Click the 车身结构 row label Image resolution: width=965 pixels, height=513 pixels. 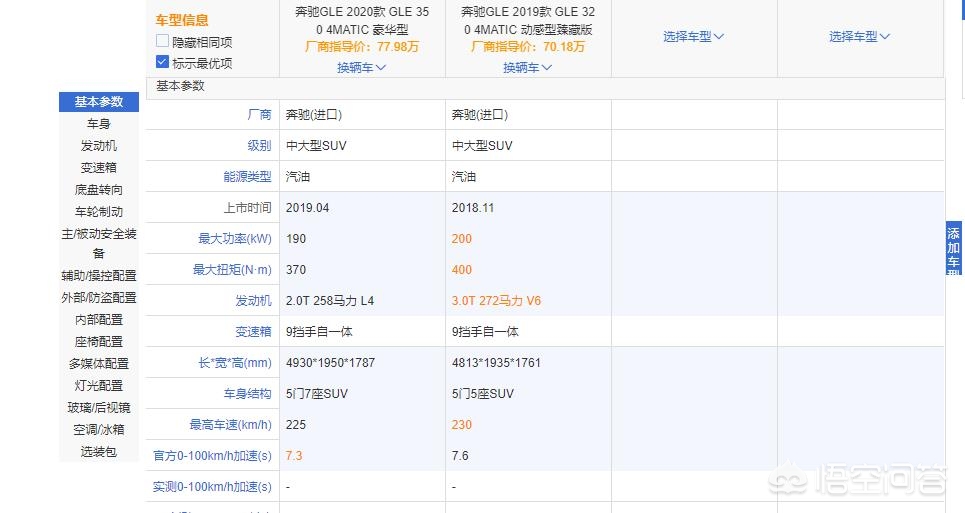(x=247, y=394)
